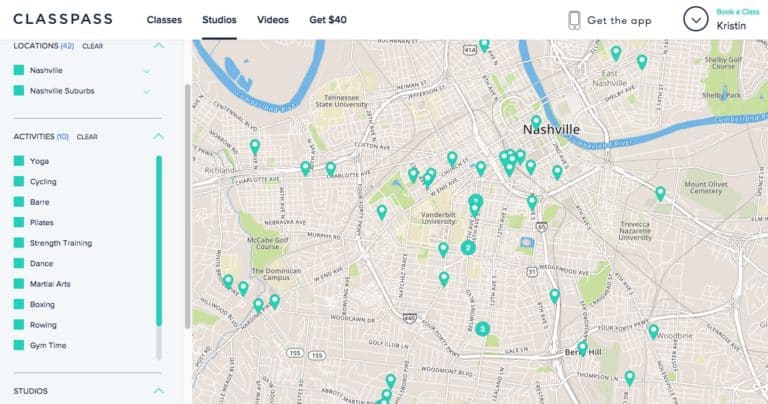Expand the Nashville Suburbs chevron

pos(146,92)
